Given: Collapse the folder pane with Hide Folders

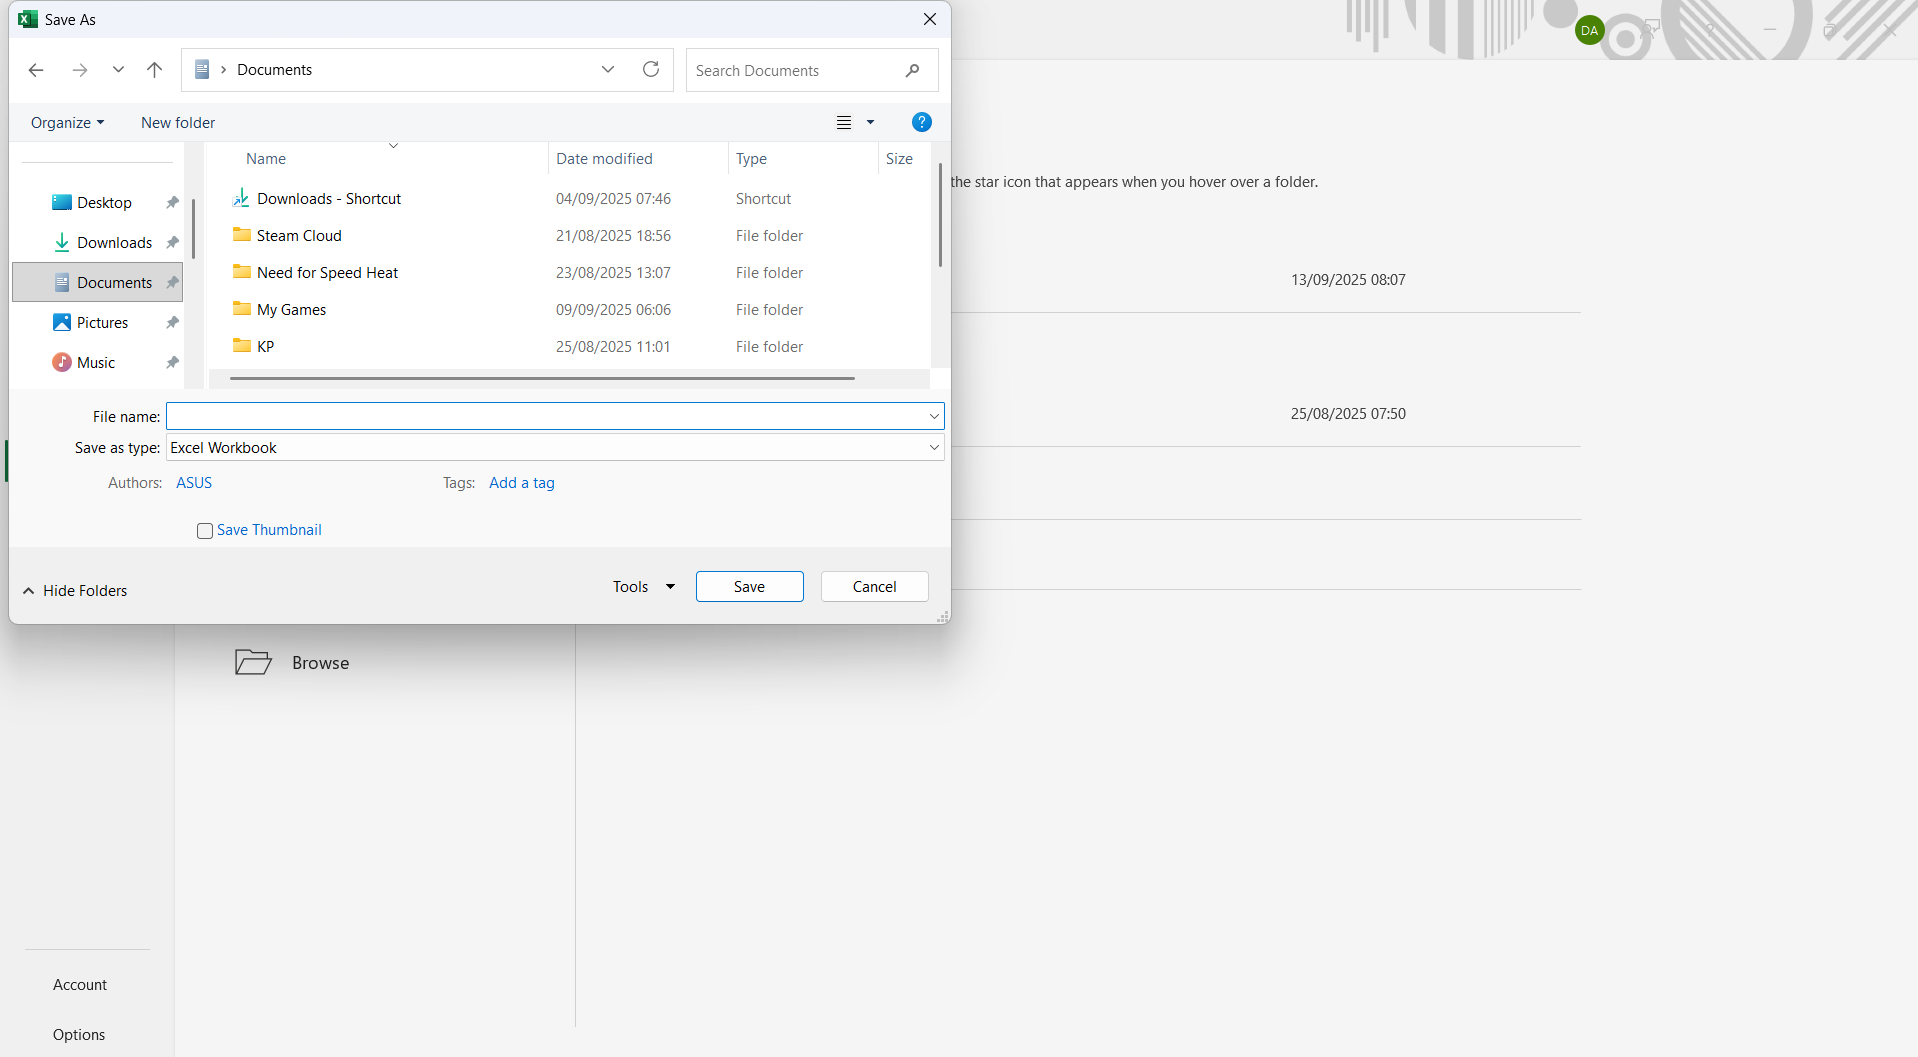Looking at the screenshot, I should pyautogui.click(x=75, y=591).
